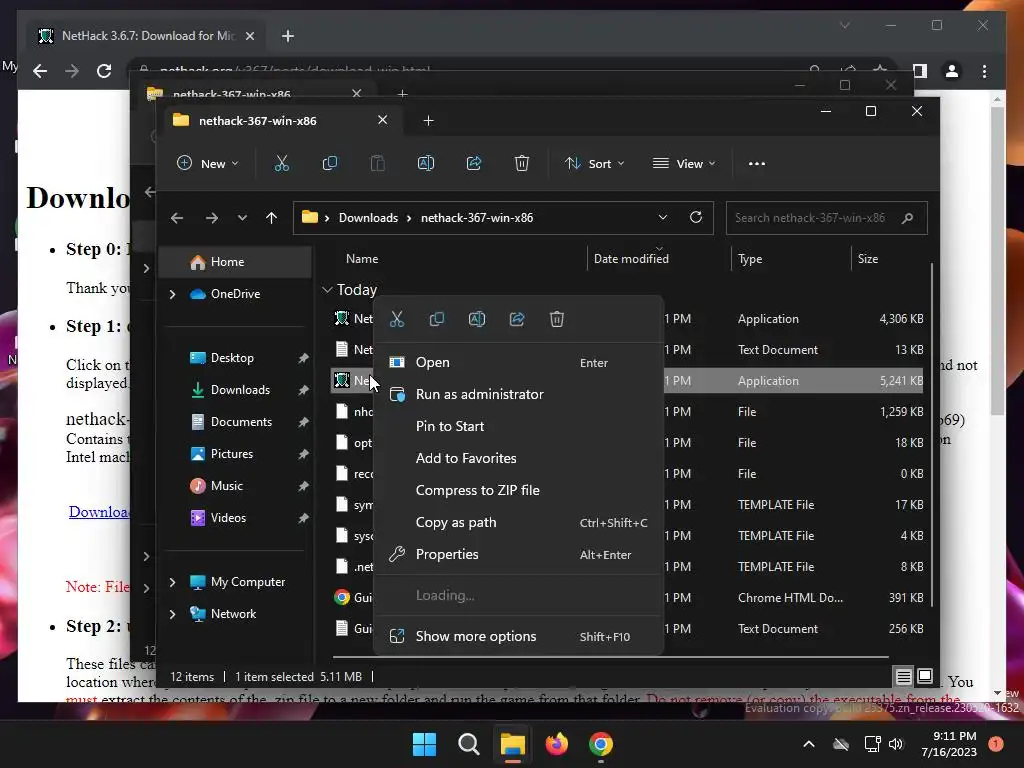
Task: Show hidden system tray icons
Action: point(808,744)
